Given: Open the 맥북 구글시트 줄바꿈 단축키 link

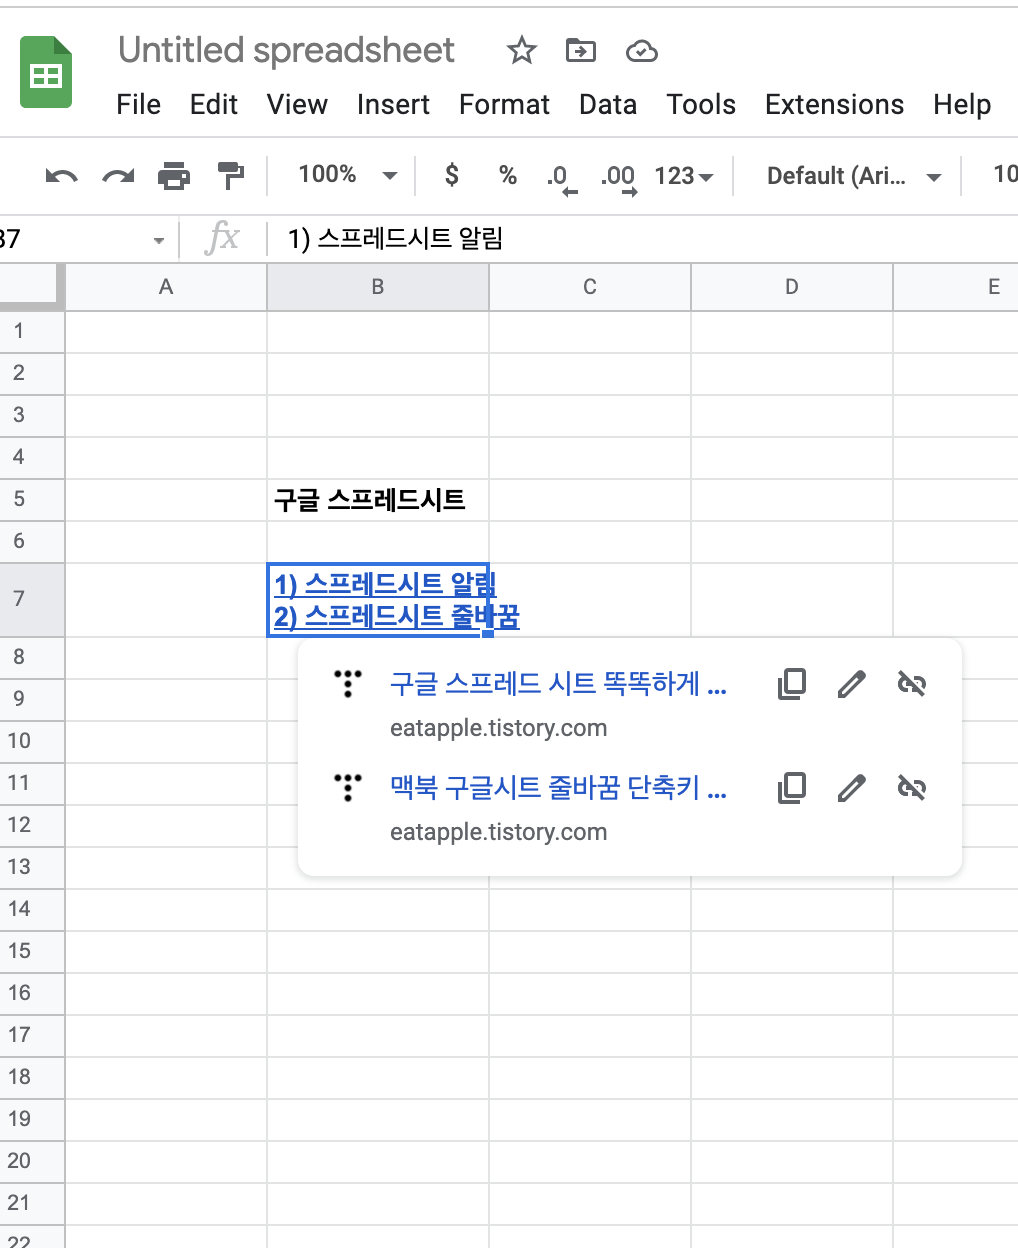Looking at the screenshot, I should [558, 788].
